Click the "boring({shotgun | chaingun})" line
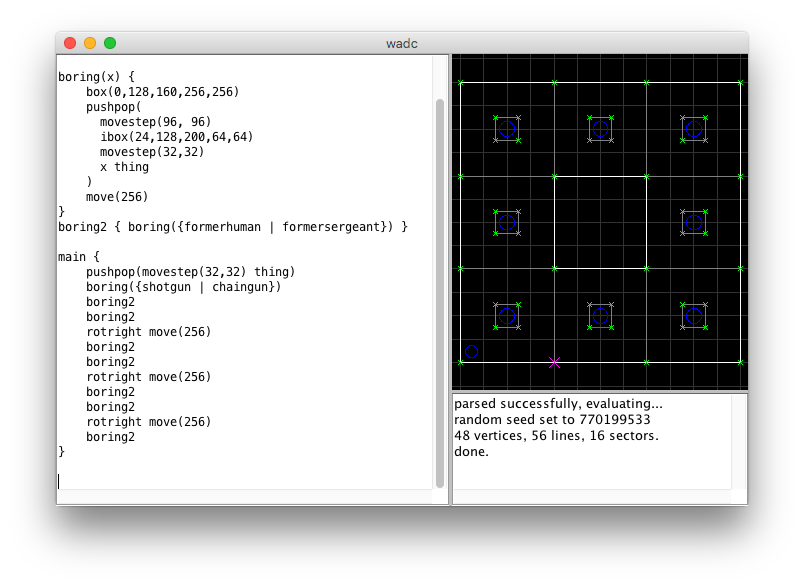The width and height of the screenshot is (804, 586). coord(184,287)
